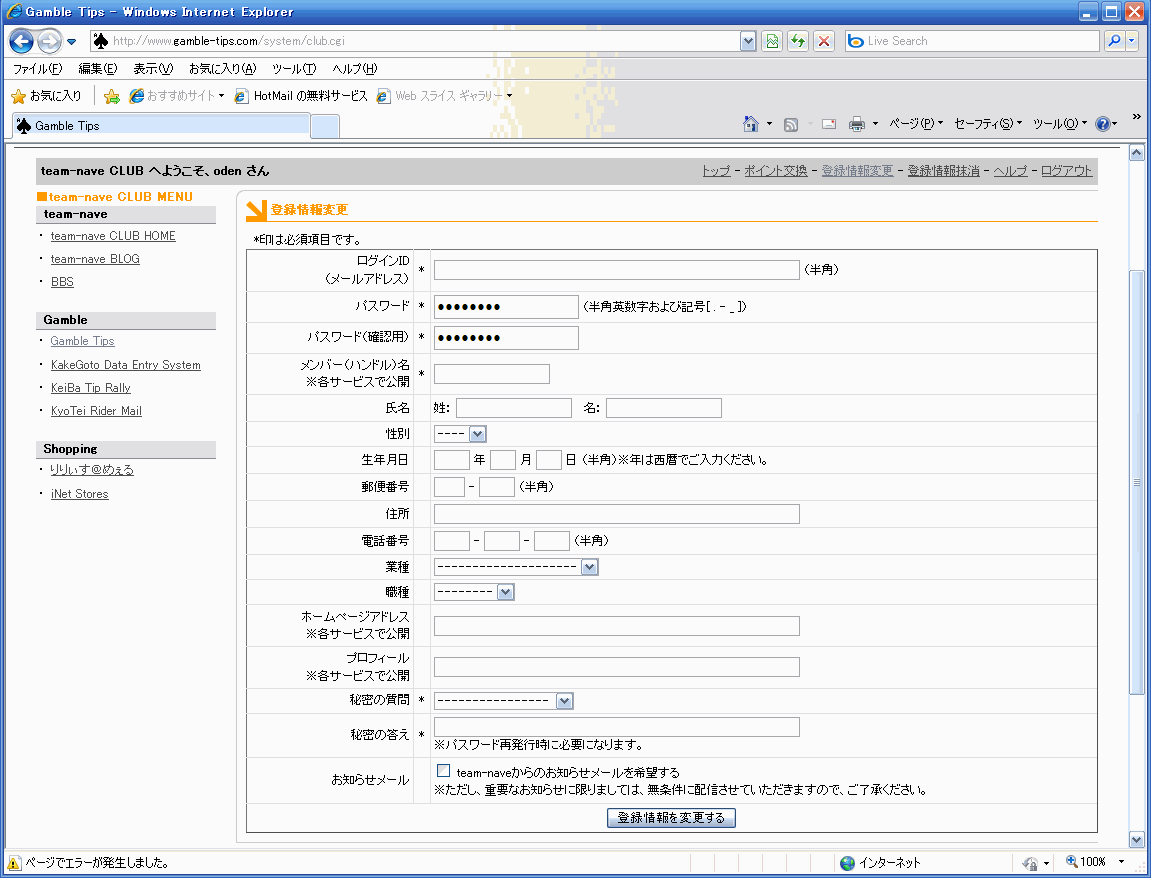
Task: Expand the Home button dropdown arrow
Action: pos(769,124)
